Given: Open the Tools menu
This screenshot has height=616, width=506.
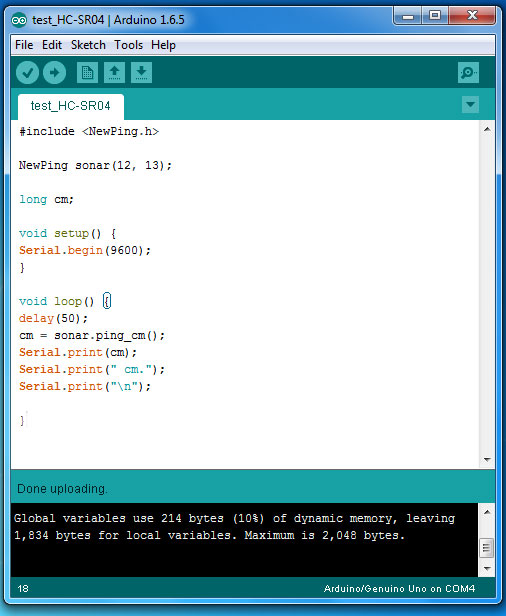Looking at the screenshot, I should pyautogui.click(x=128, y=45).
